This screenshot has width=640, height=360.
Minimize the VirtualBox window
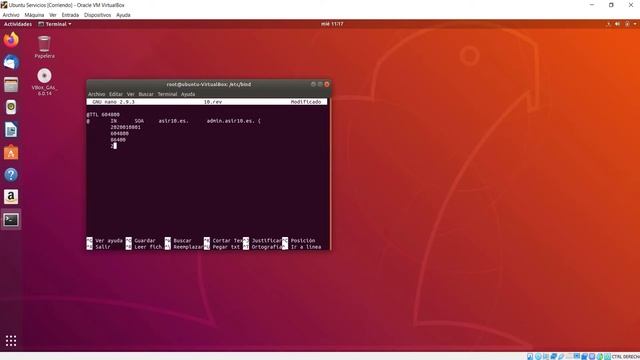coord(592,5)
